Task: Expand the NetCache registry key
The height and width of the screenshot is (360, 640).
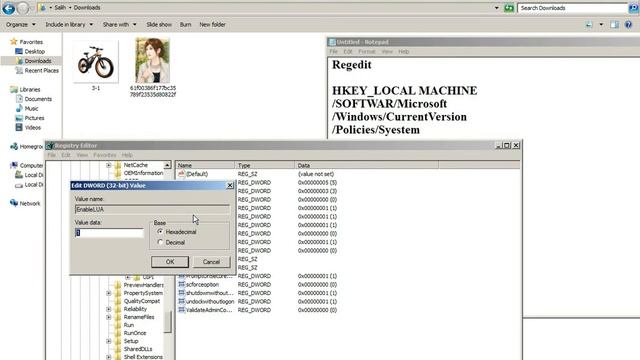Action: click(x=109, y=165)
